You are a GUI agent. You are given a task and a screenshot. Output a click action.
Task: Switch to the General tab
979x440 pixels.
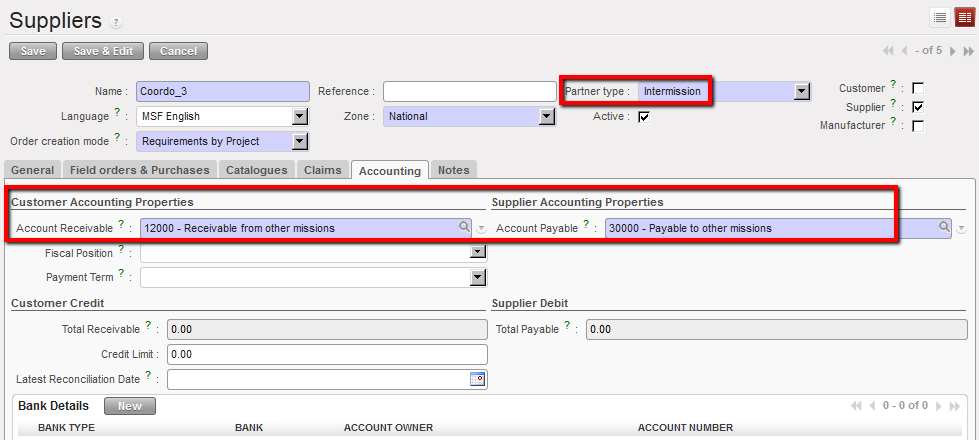(32, 171)
